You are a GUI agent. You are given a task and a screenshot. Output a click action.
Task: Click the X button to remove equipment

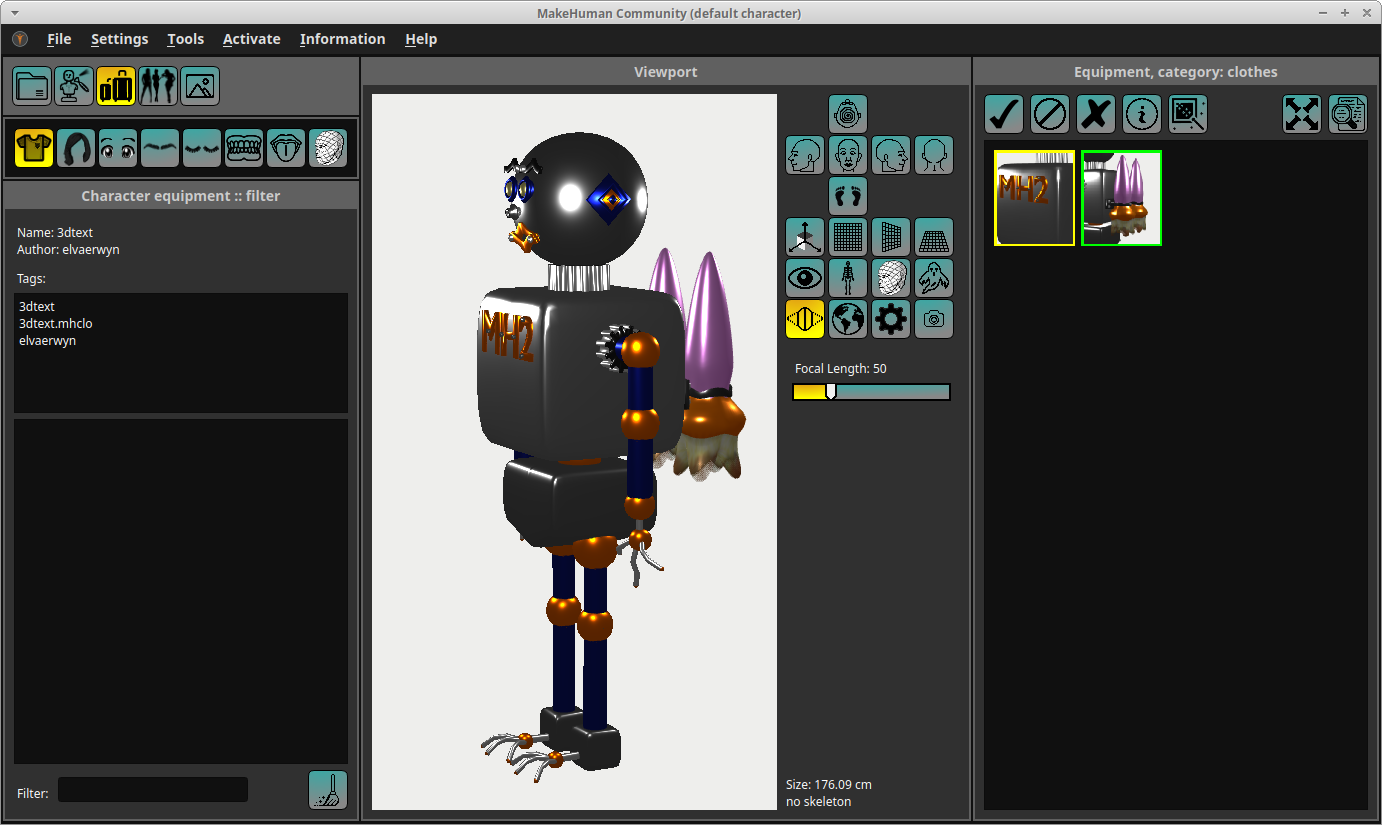click(1096, 115)
